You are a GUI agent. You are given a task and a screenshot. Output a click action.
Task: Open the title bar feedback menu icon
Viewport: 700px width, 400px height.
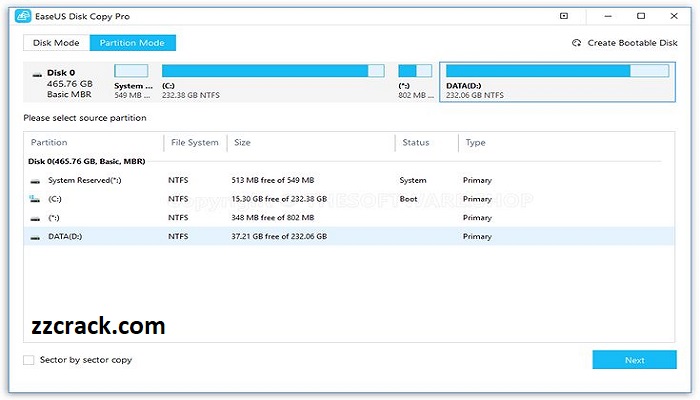coord(564,16)
